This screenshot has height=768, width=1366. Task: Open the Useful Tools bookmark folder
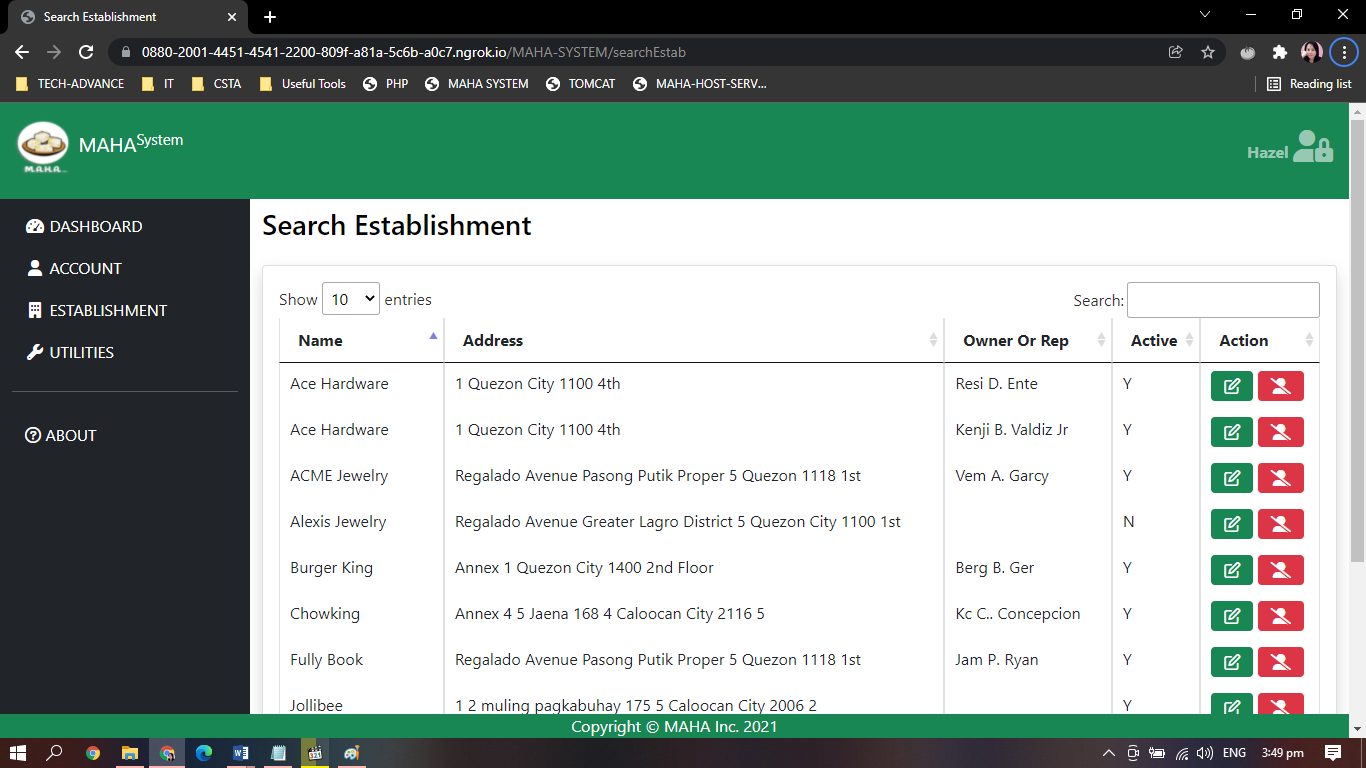[x=302, y=84]
